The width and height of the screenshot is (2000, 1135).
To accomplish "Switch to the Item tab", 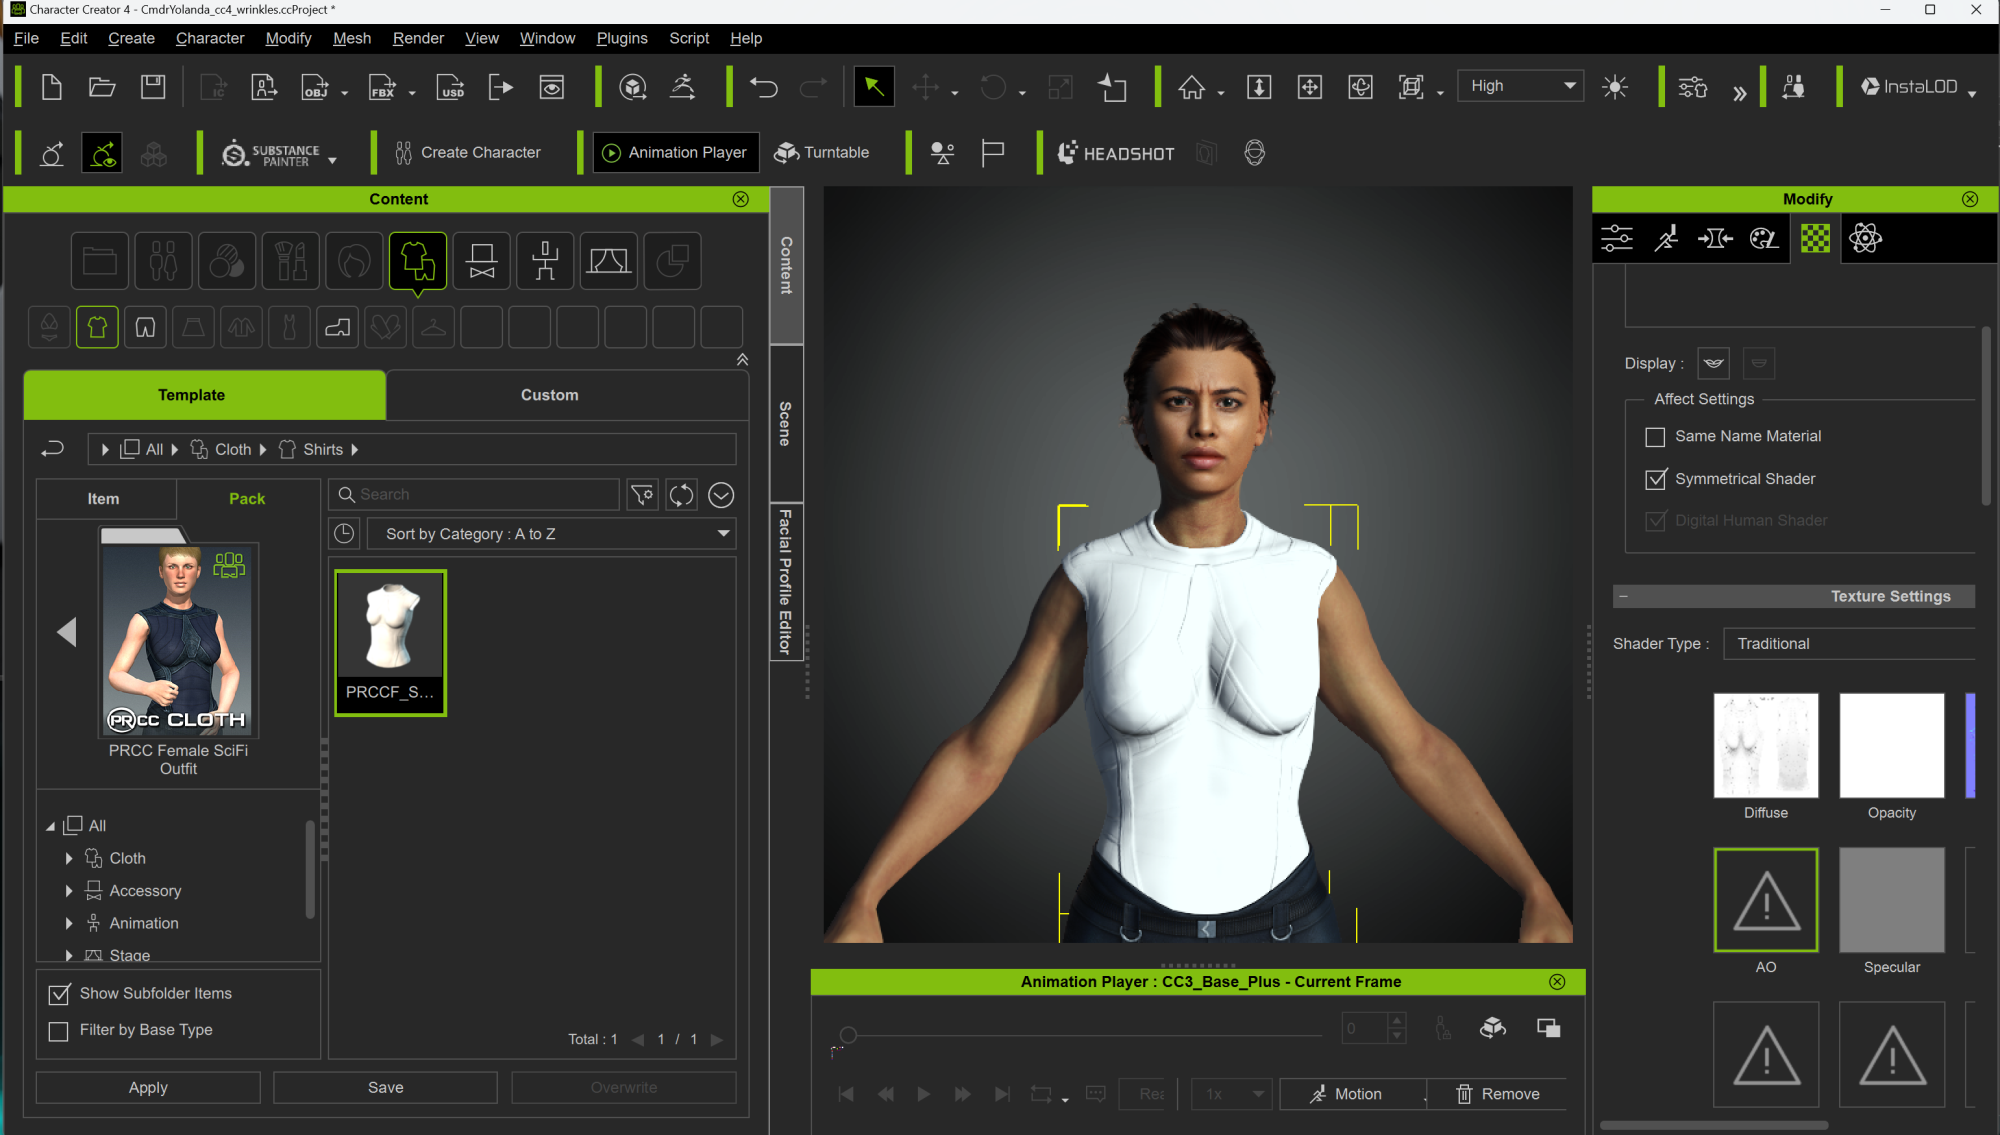I will point(106,499).
